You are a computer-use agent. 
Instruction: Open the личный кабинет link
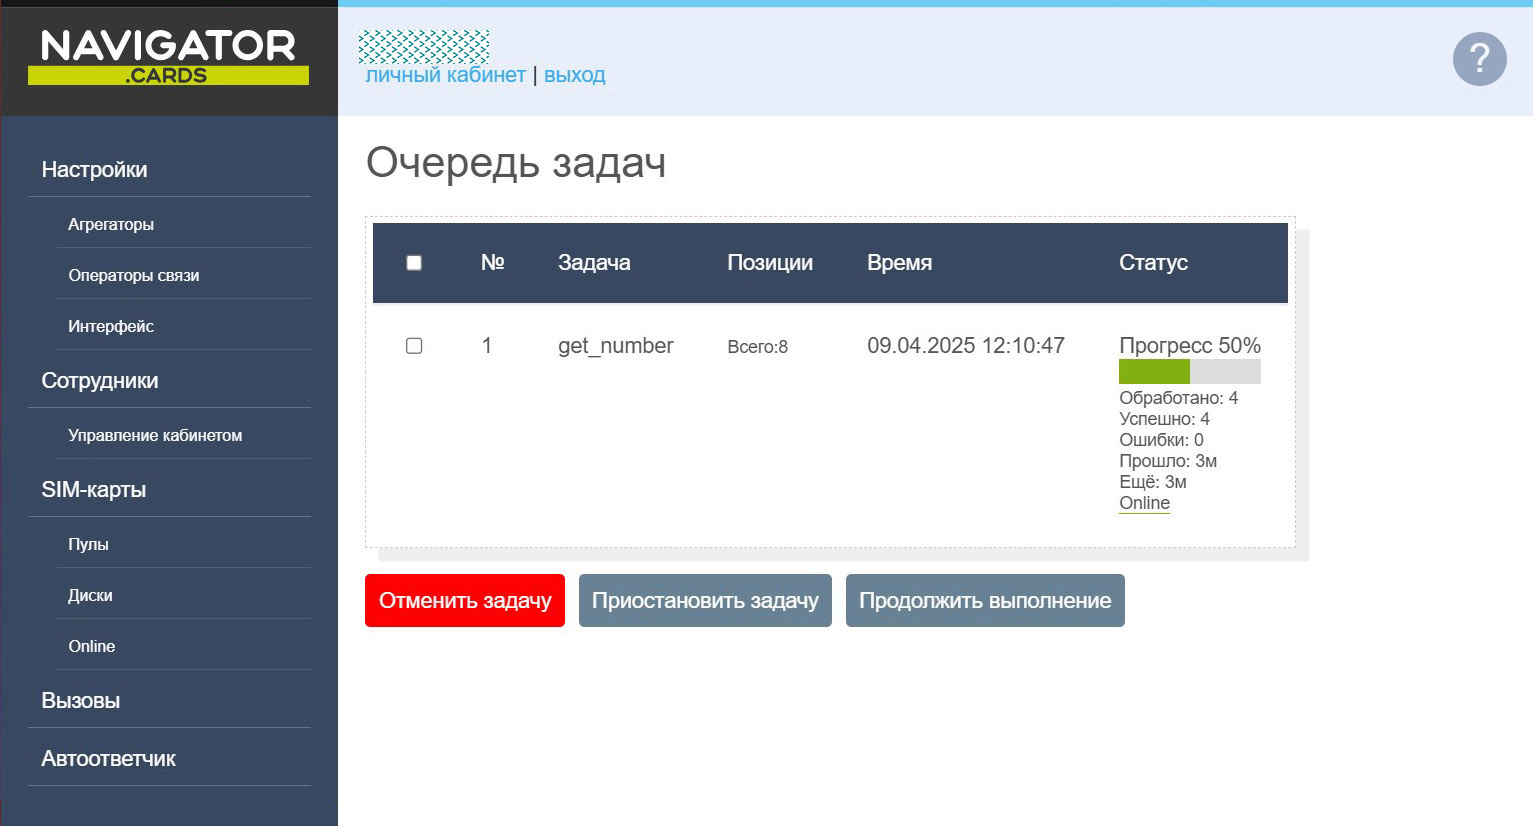point(445,75)
